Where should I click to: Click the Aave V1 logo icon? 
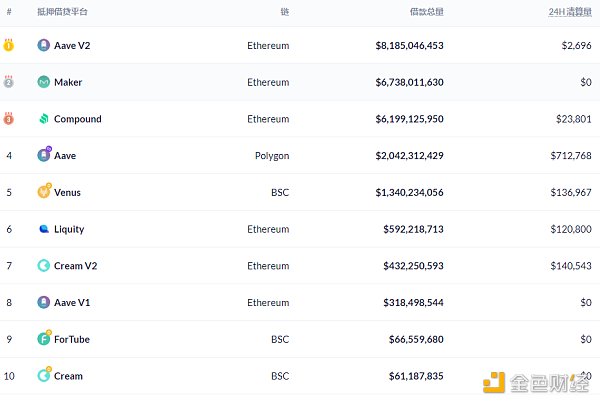43,302
